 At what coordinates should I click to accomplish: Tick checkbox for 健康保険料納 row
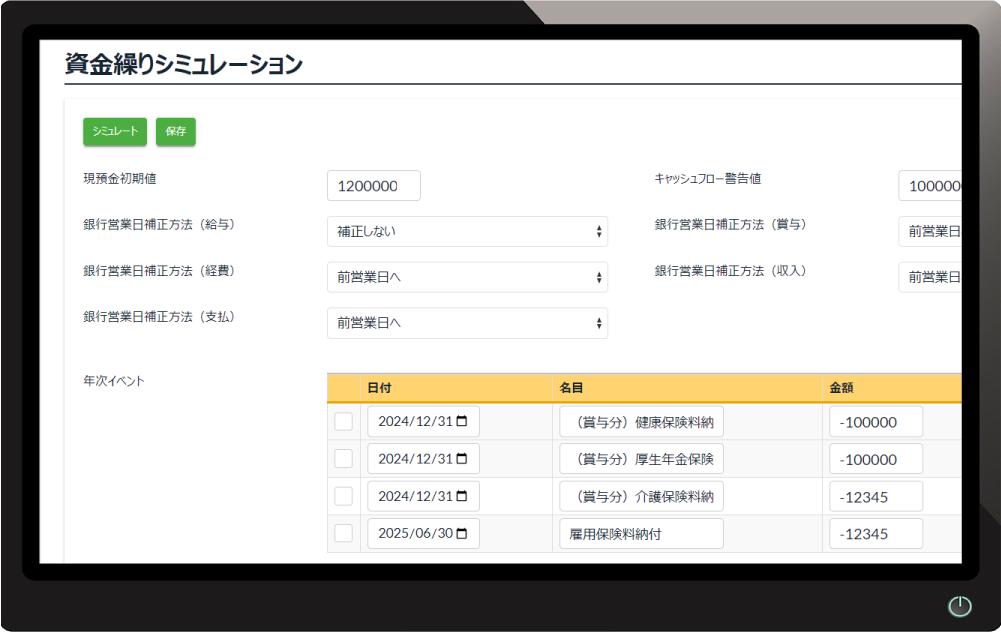click(x=343, y=422)
